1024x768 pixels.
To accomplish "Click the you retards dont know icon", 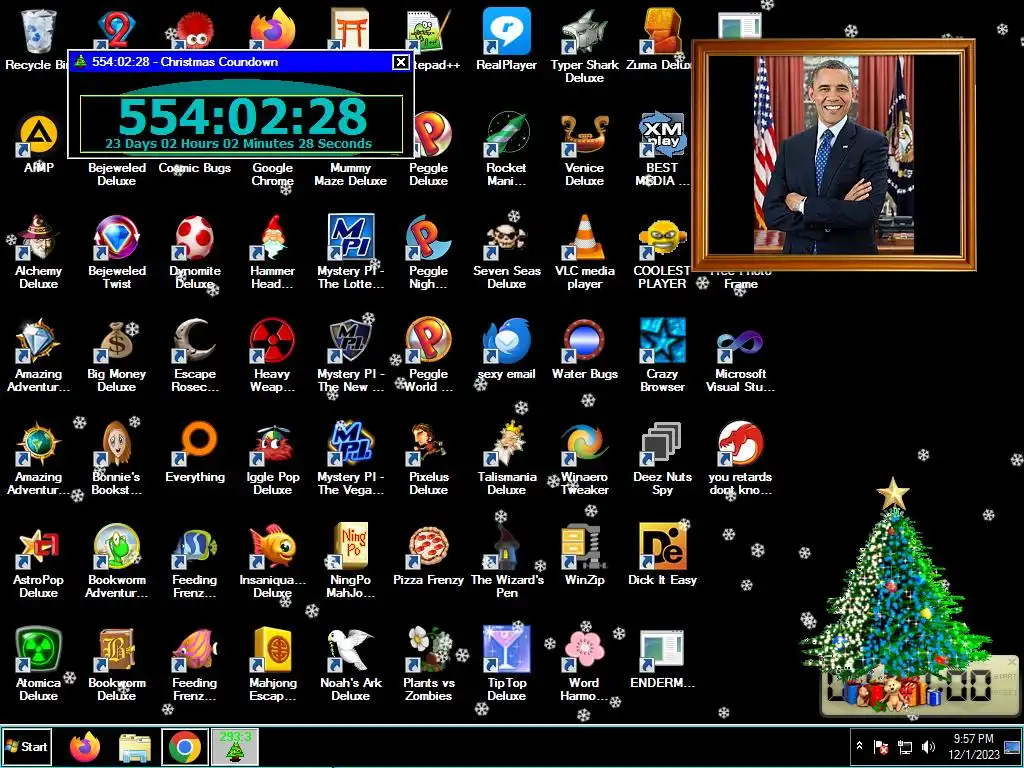I will 741,444.
